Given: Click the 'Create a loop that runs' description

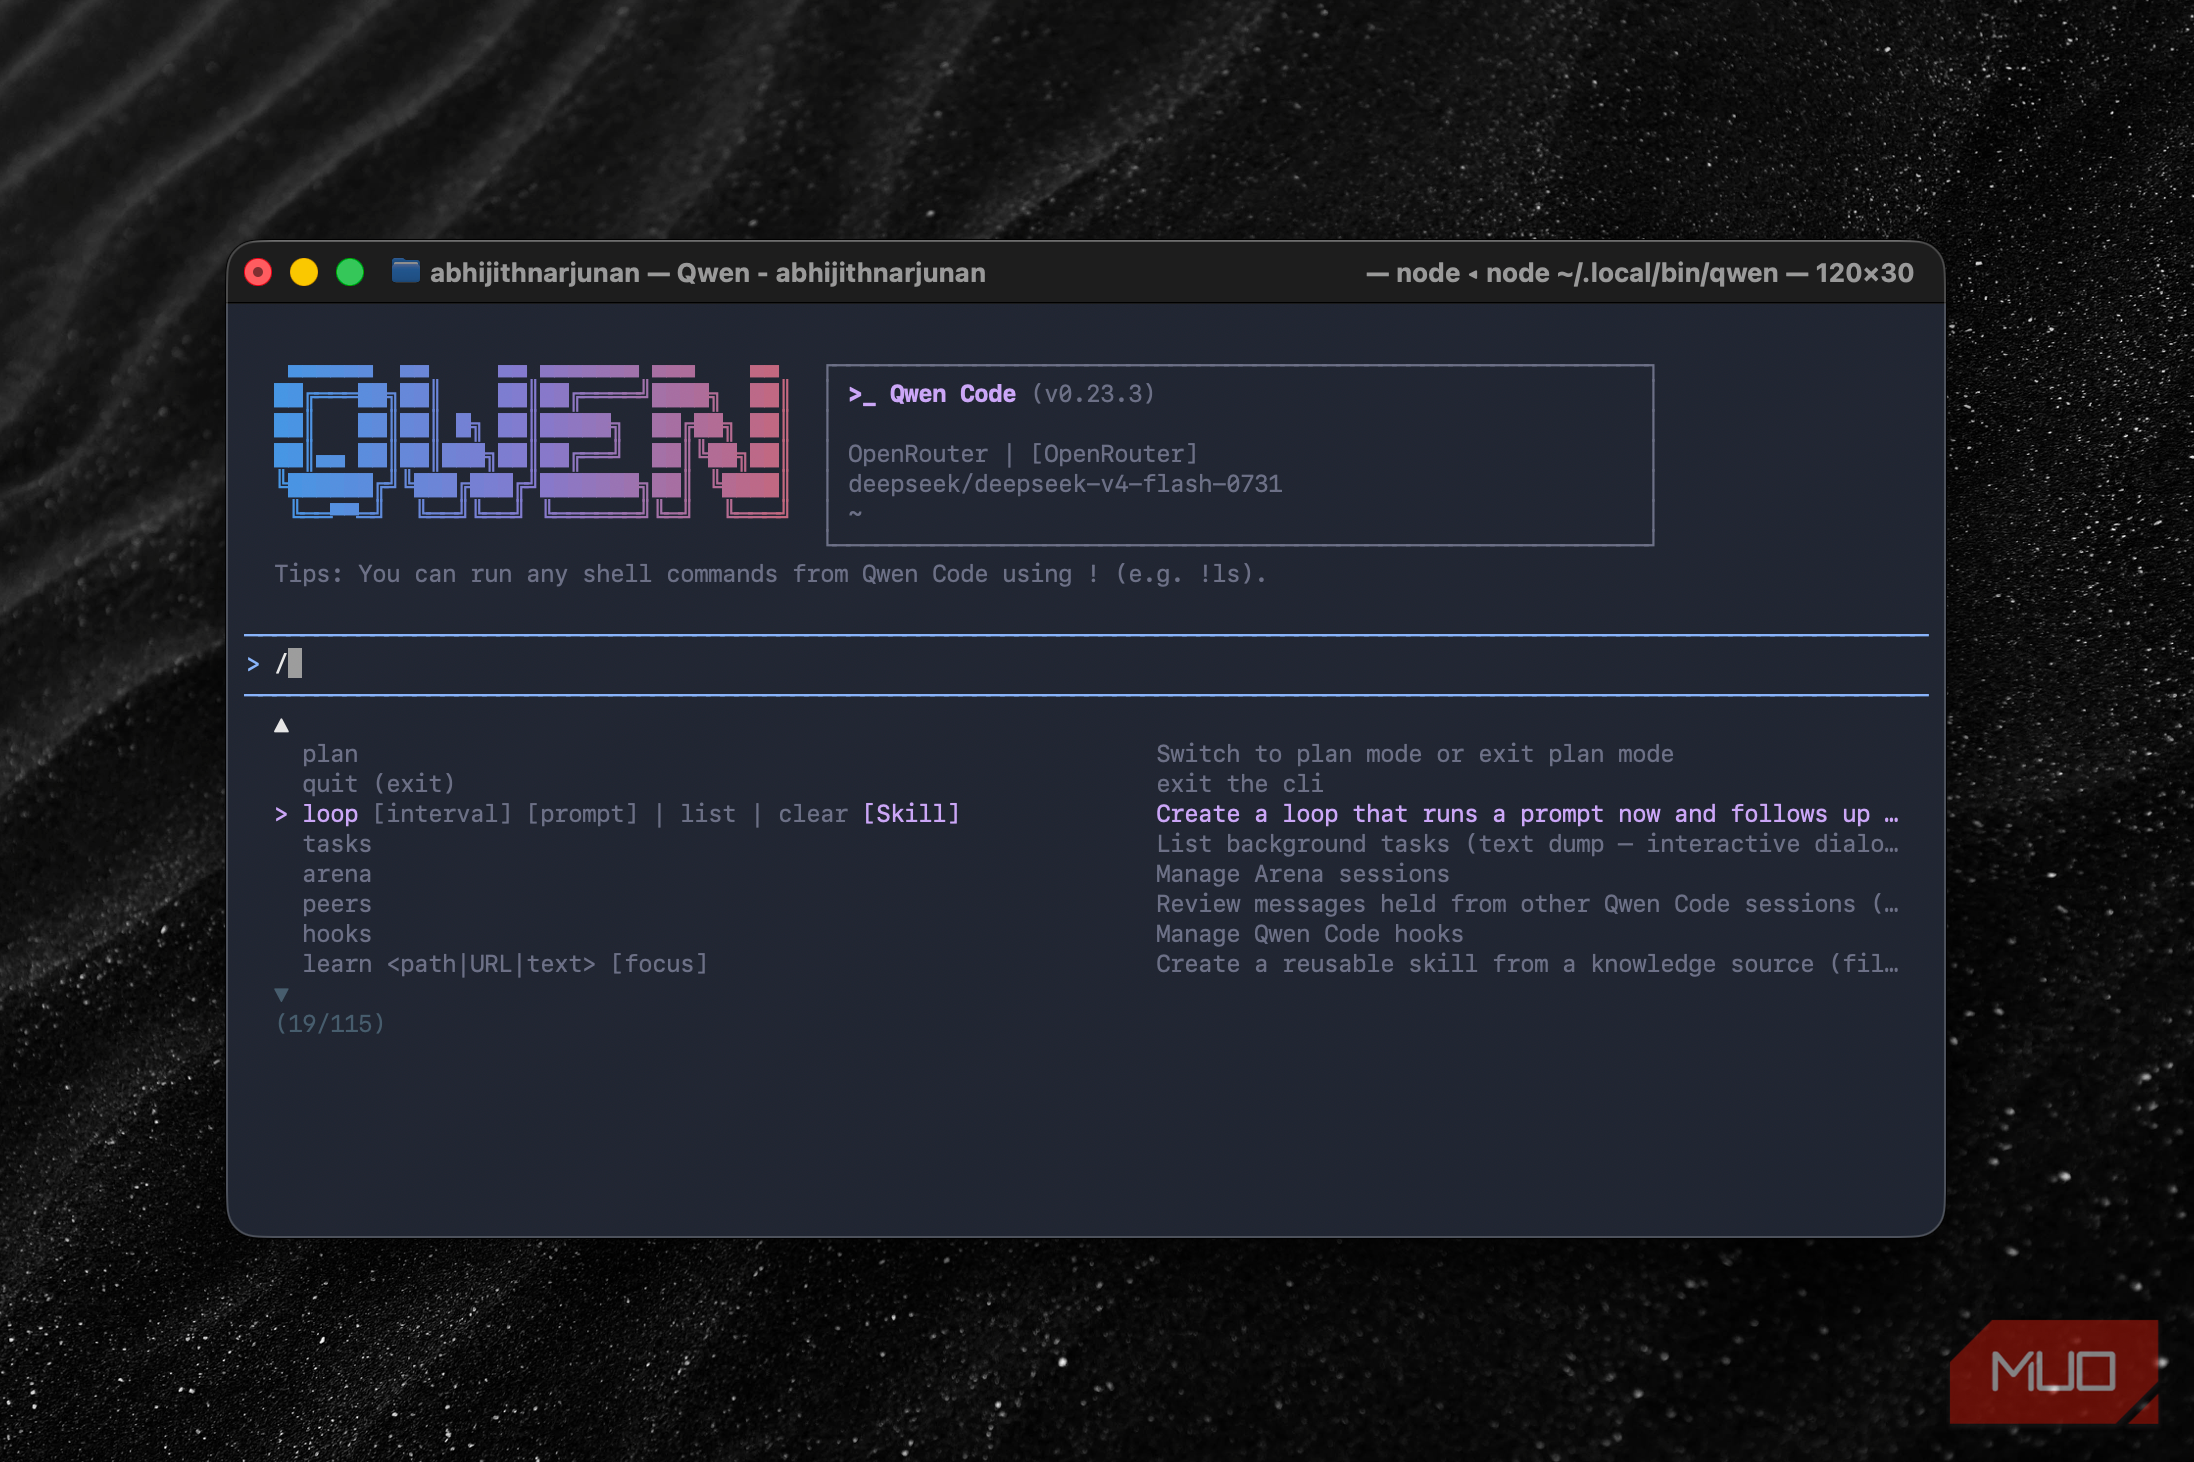Looking at the screenshot, I should [1527, 814].
